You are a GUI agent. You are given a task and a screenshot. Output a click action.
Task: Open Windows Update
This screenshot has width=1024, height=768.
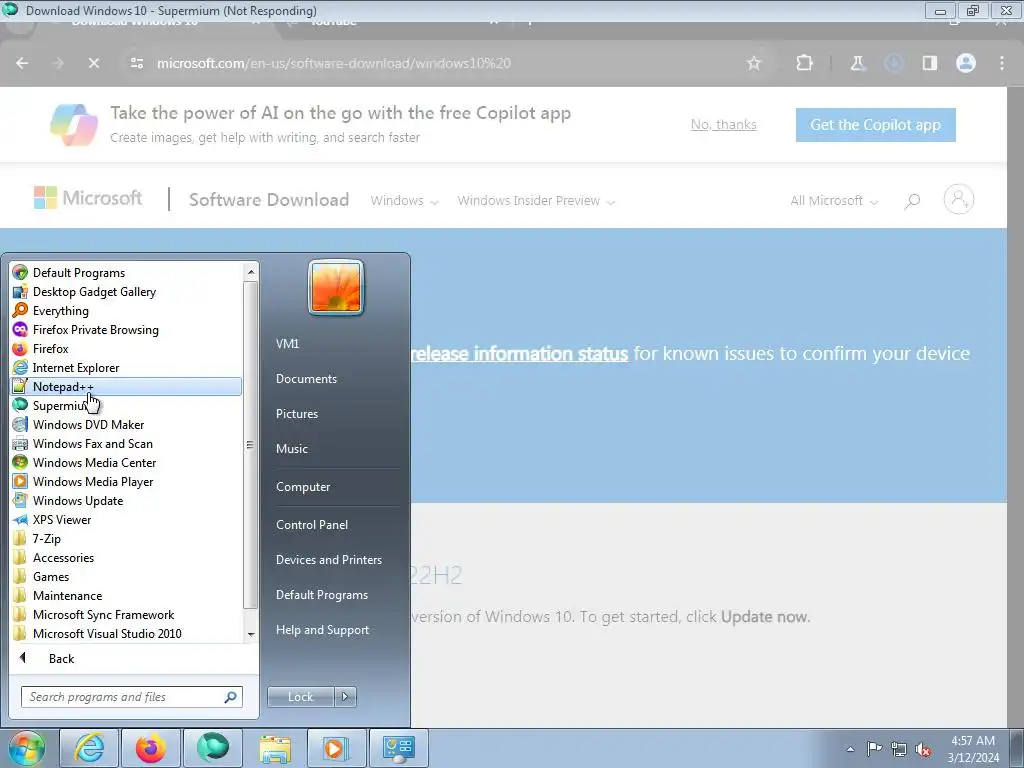click(x=127, y=500)
